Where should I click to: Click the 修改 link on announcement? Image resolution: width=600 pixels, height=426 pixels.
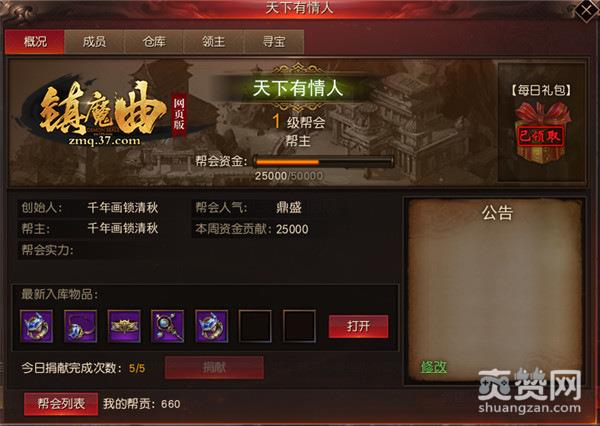pyautogui.click(x=434, y=367)
